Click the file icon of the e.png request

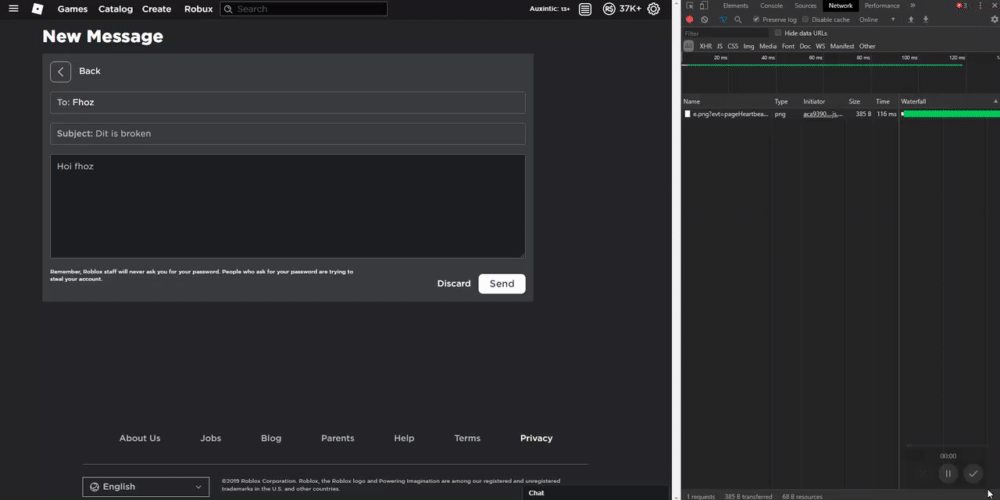[688, 114]
